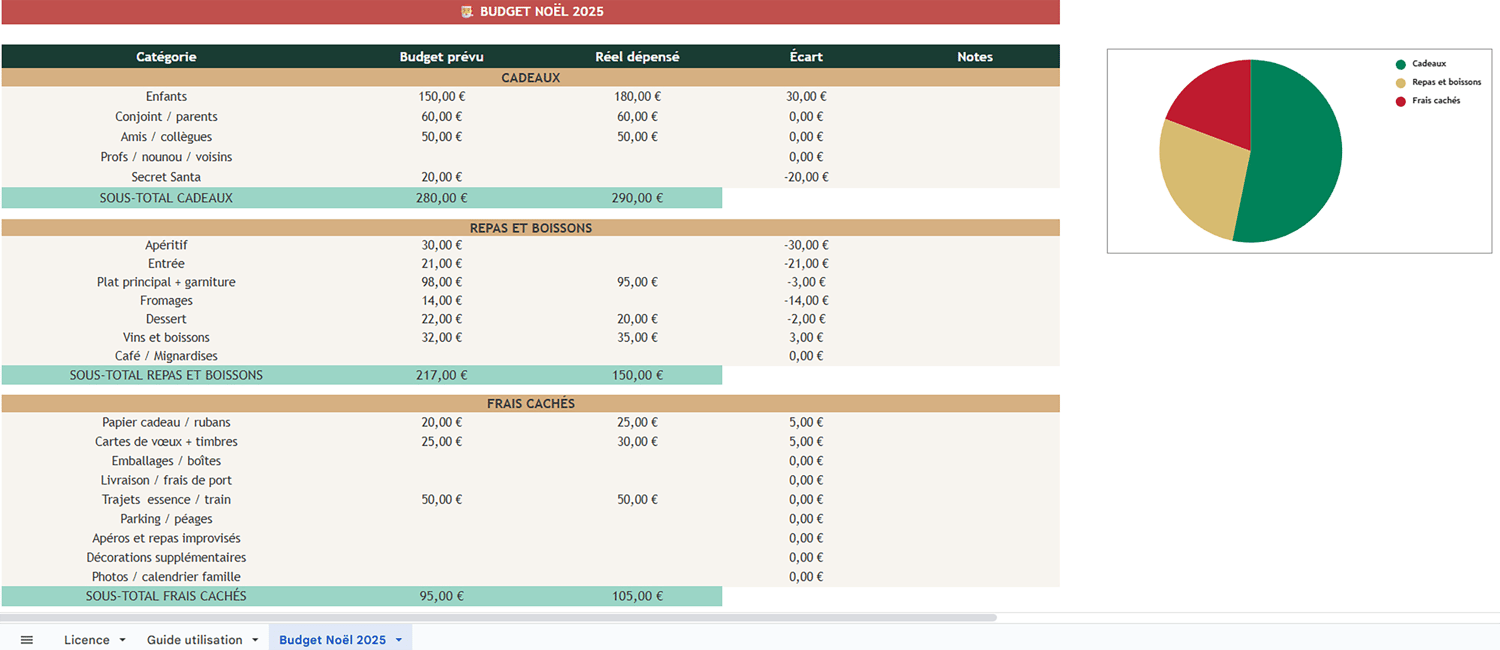Select the 280,00 € cadeaux subtotal budget

442,198
